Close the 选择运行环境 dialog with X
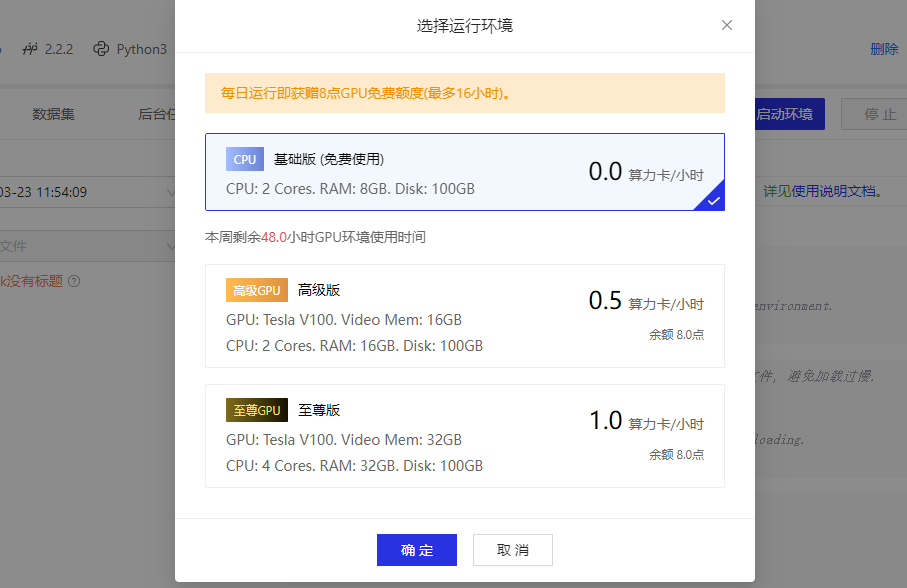Screen dimensions: 907x588 coord(727,25)
